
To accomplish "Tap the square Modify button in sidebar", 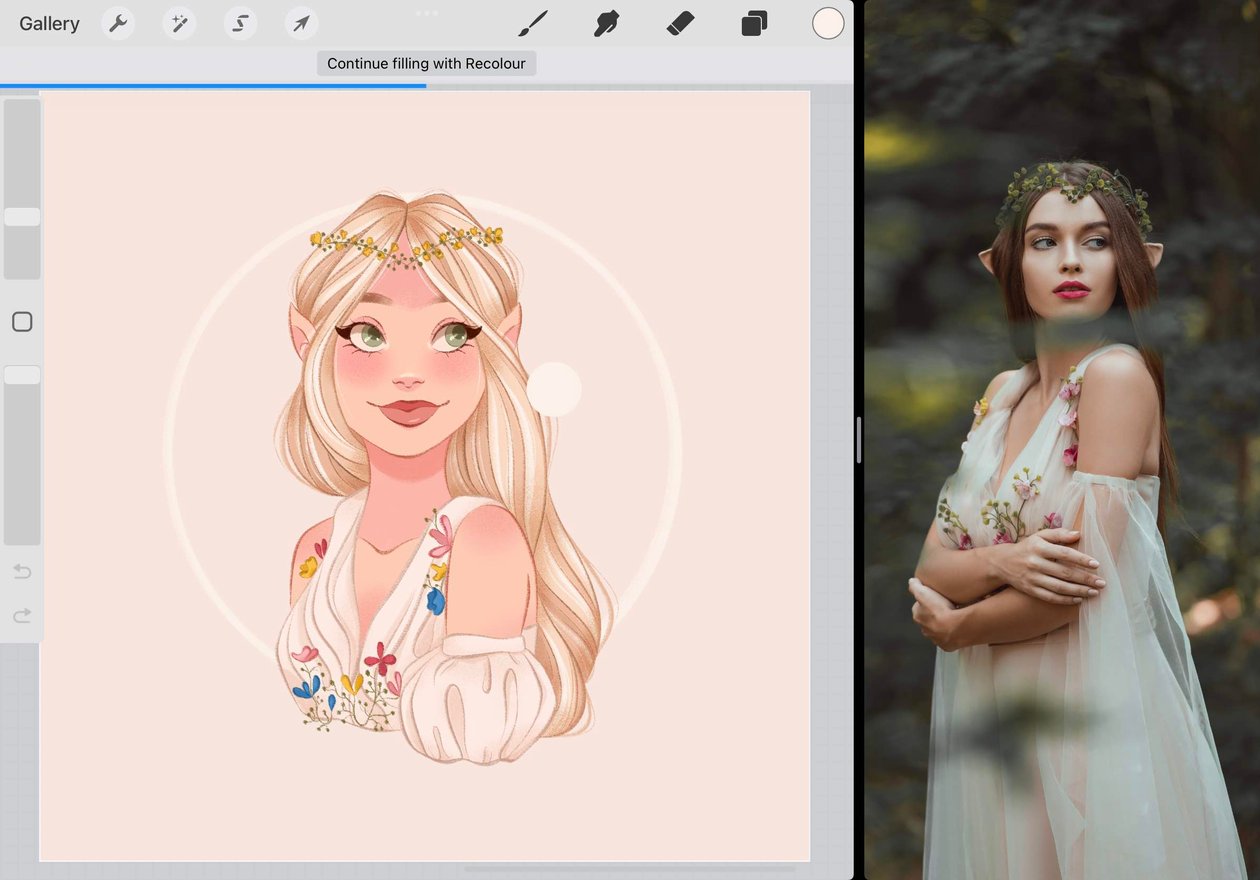I will [22, 322].
